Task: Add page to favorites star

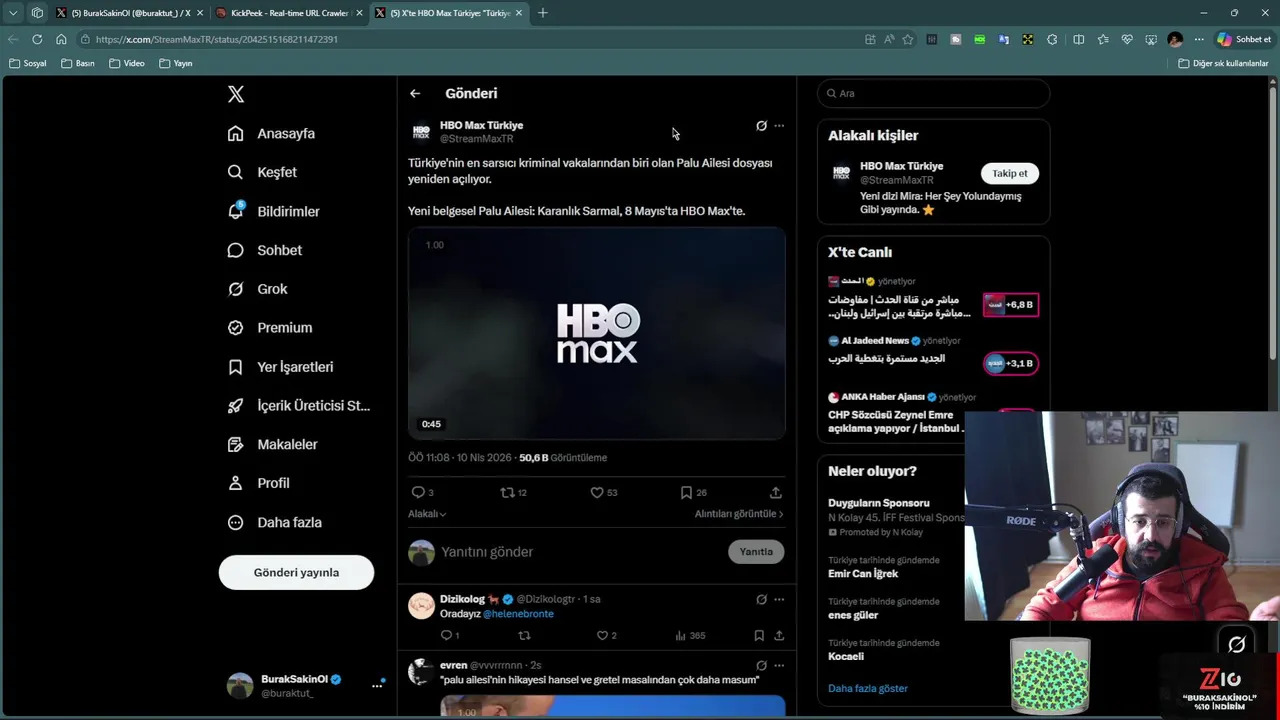Action: pyautogui.click(x=908, y=39)
